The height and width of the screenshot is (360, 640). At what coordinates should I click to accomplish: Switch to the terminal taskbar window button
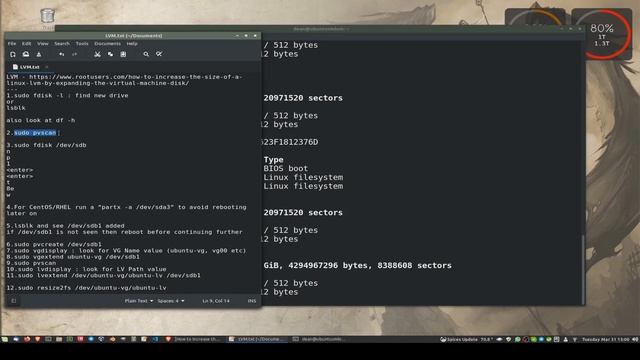pos(320,339)
